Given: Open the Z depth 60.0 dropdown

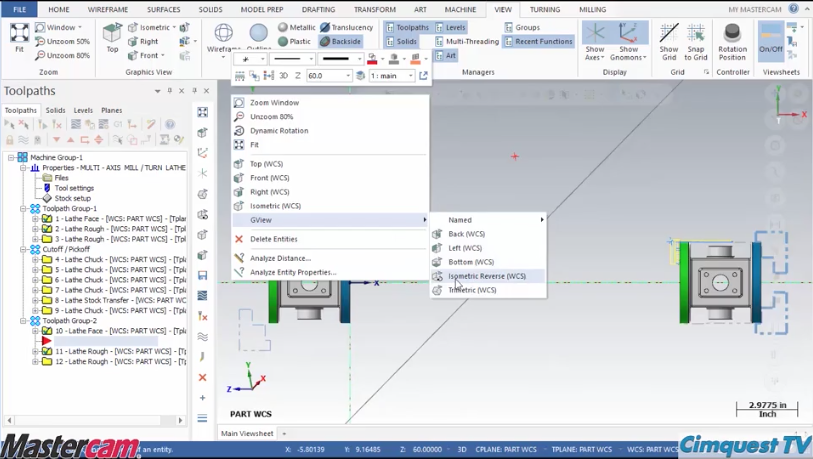Looking at the screenshot, I should coord(348,76).
